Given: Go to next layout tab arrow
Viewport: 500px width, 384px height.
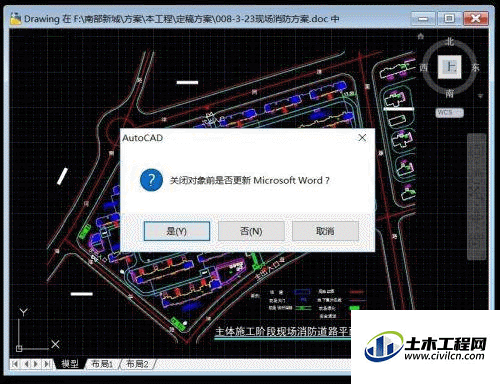Looking at the screenshot, I should pyautogui.click(x=36, y=364).
